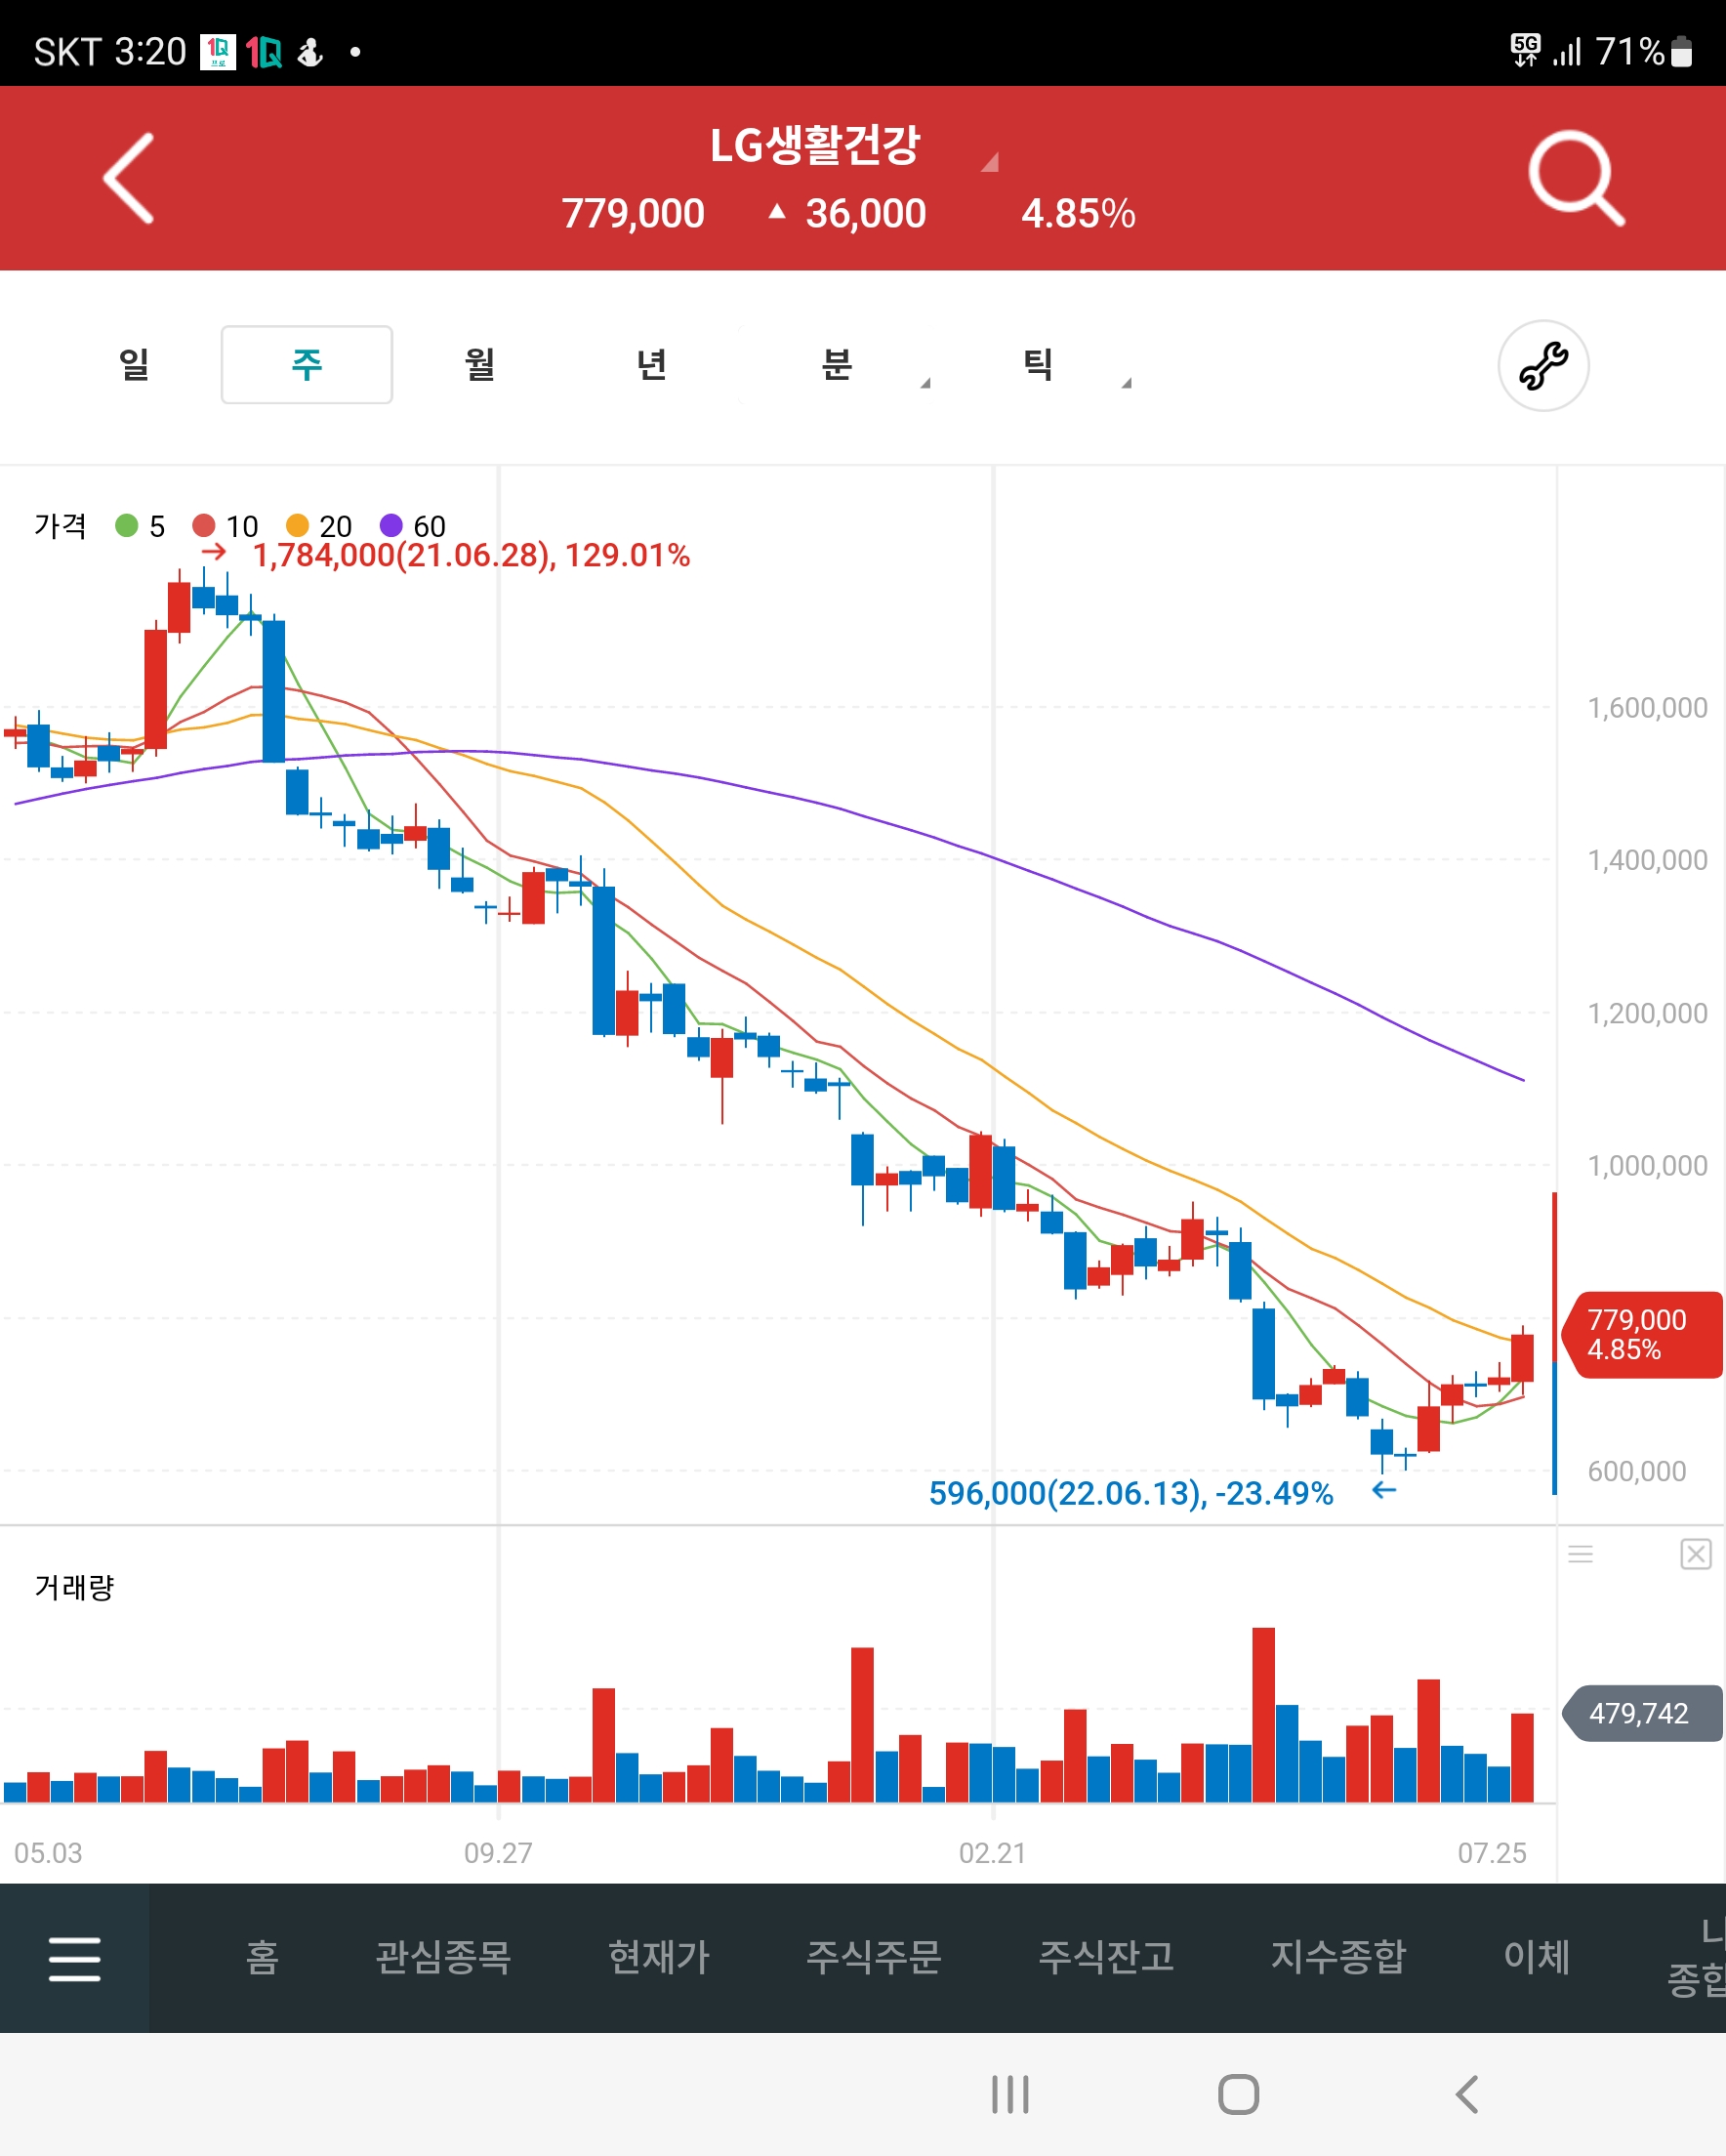Screen dimensions: 1726x2156
Task: Tap the Android home button
Action: coord(1238,2094)
